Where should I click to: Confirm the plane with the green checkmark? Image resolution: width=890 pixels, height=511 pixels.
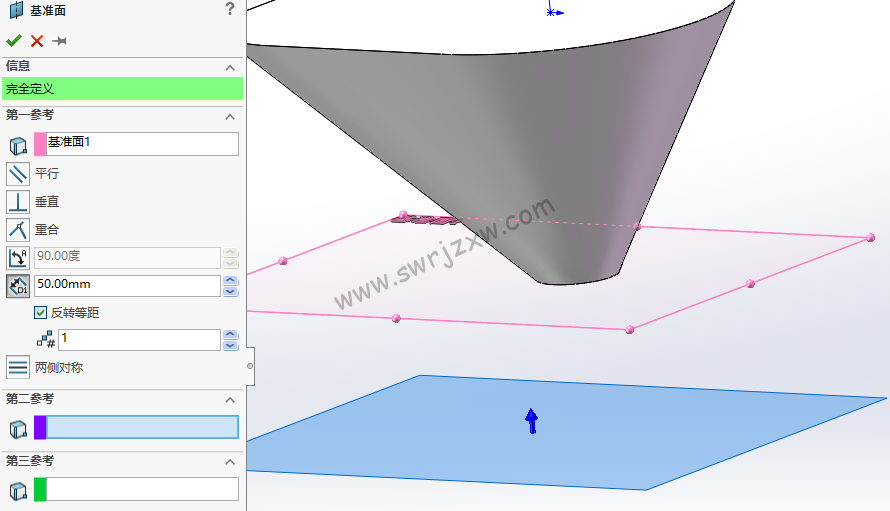pos(14,41)
